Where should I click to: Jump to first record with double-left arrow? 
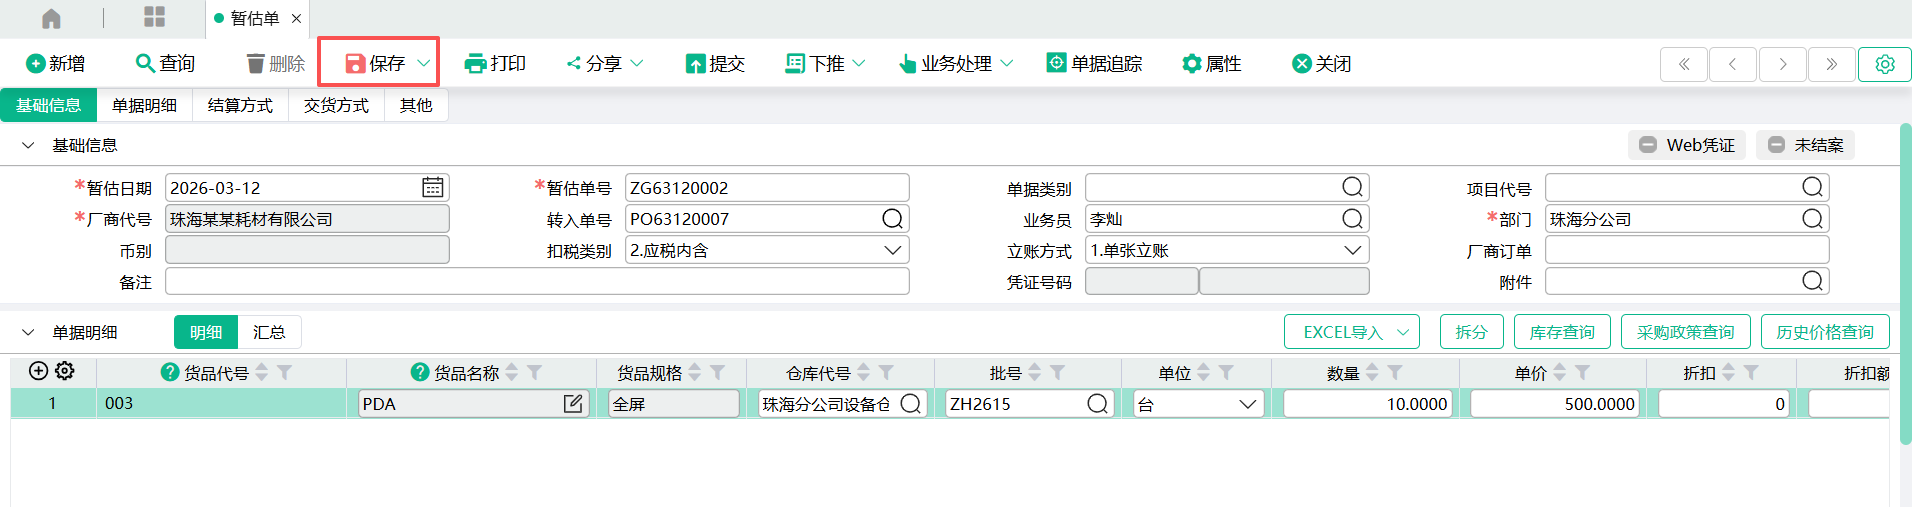(1684, 64)
